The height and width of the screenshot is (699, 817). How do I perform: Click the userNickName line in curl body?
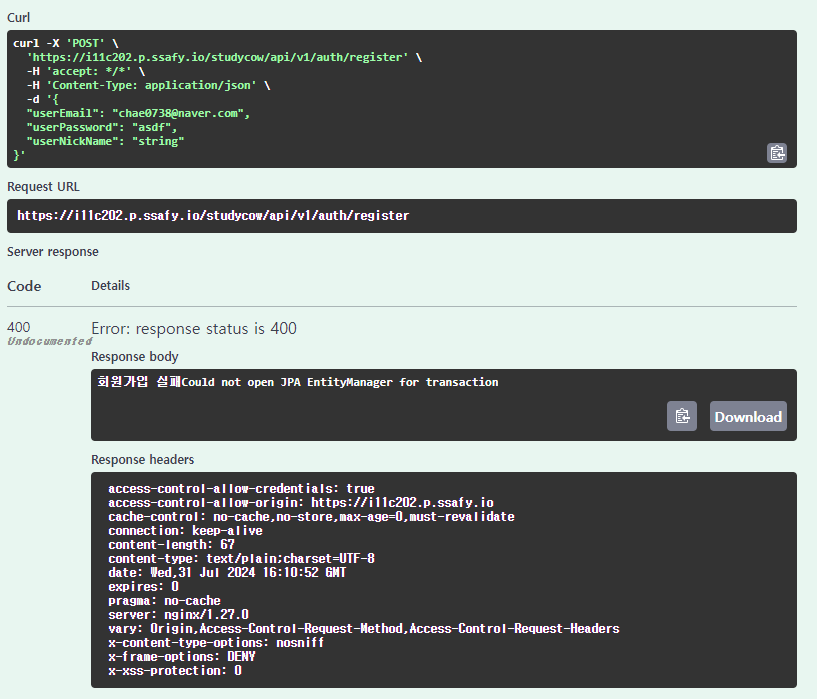(x=105, y=142)
